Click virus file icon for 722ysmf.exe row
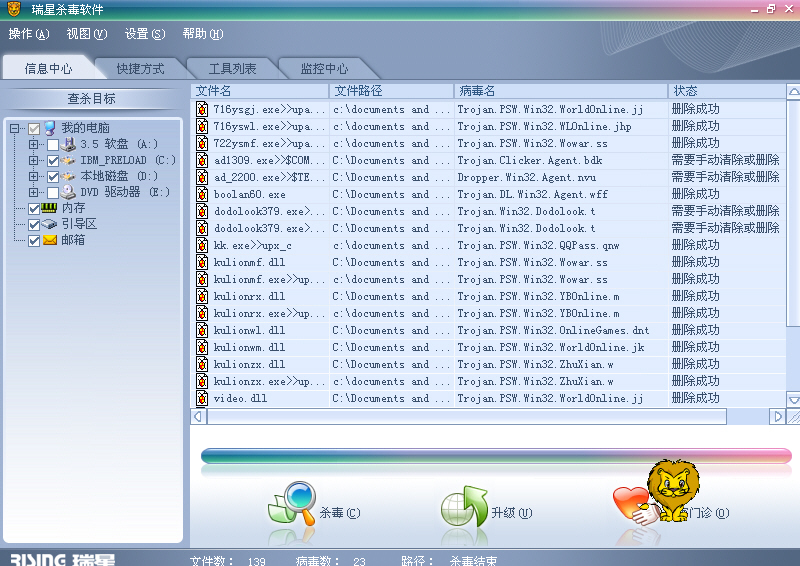The height and width of the screenshot is (566, 800). (202, 143)
